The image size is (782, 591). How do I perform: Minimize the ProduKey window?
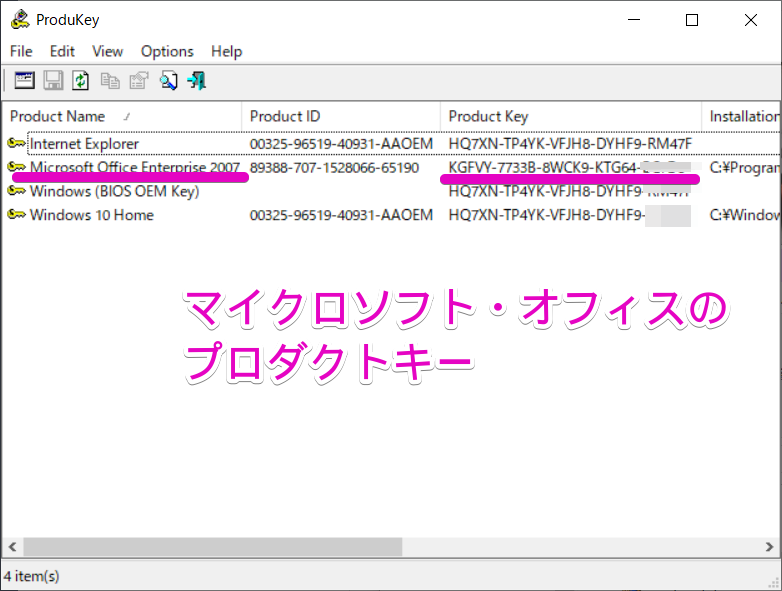634,20
